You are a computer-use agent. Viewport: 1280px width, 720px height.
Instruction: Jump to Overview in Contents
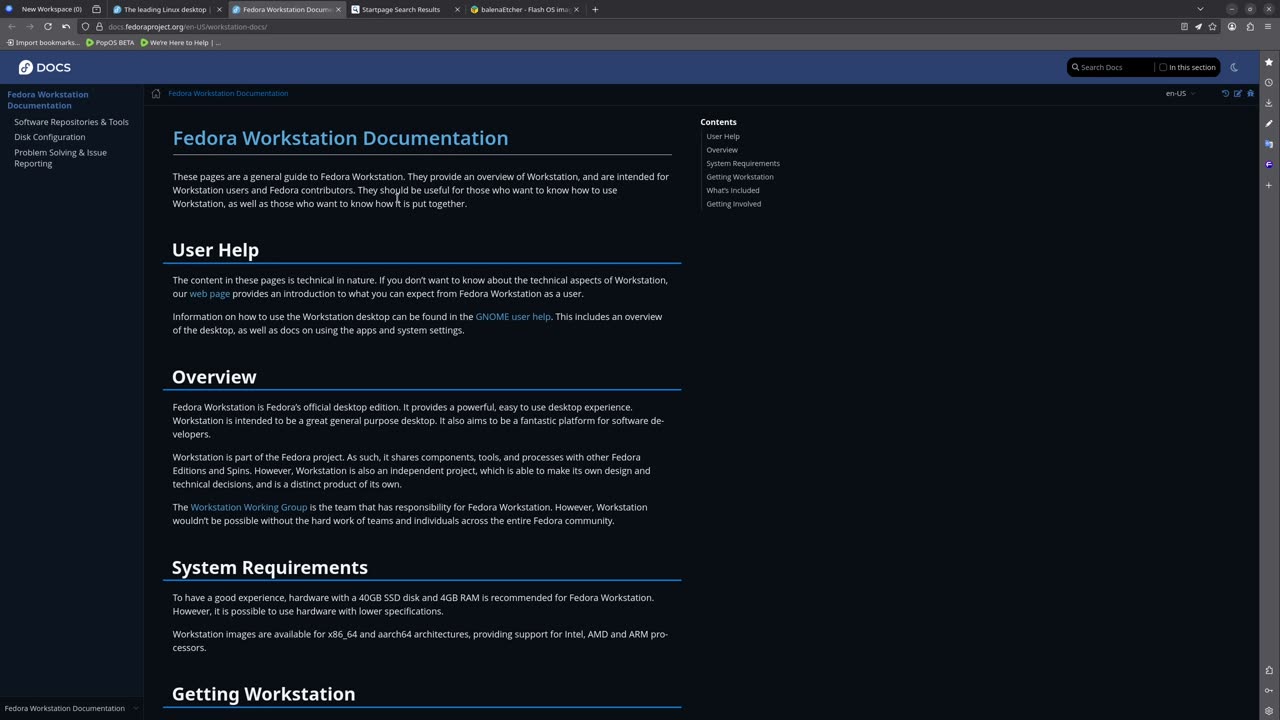tap(722, 150)
